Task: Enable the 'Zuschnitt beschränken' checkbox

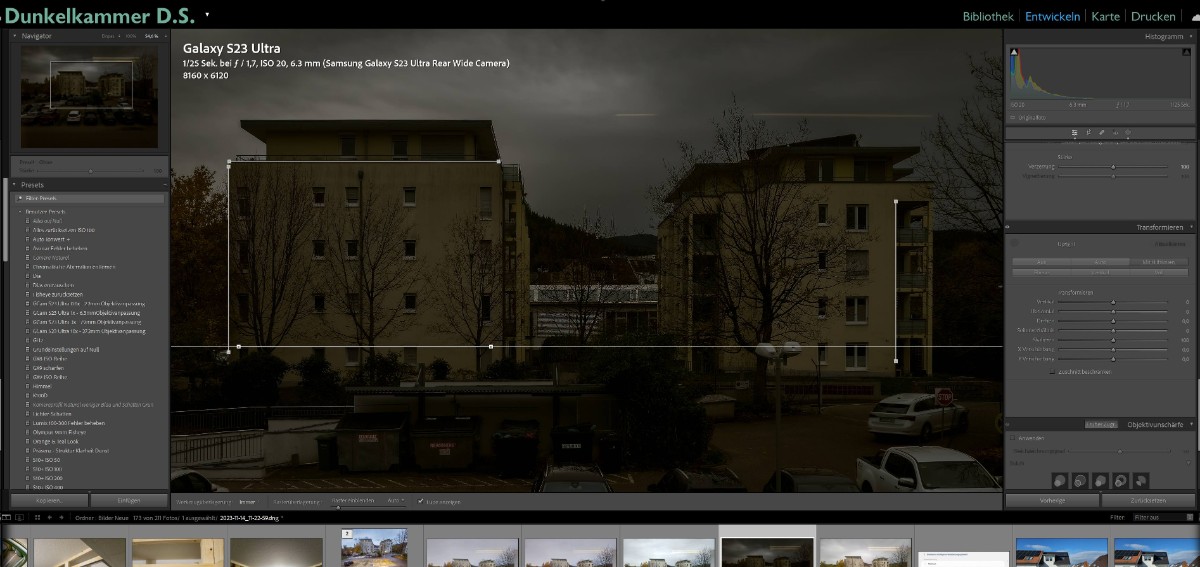Action: pos(1053,372)
